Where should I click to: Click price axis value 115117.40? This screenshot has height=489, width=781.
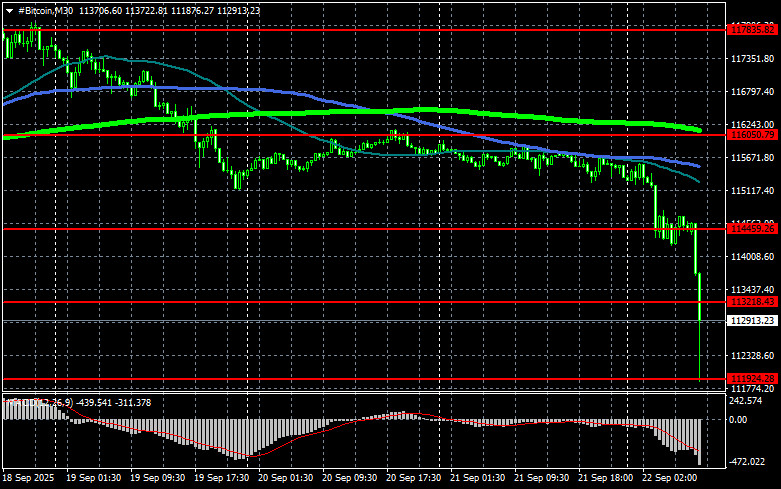coord(753,191)
